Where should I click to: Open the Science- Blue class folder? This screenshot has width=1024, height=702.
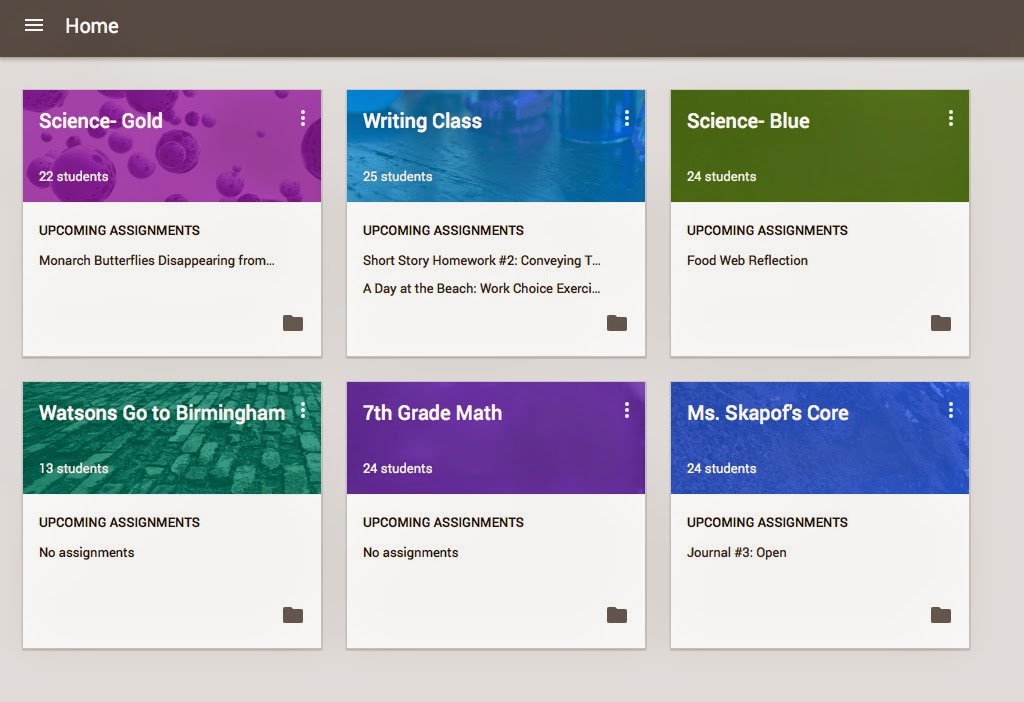pos(941,323)
